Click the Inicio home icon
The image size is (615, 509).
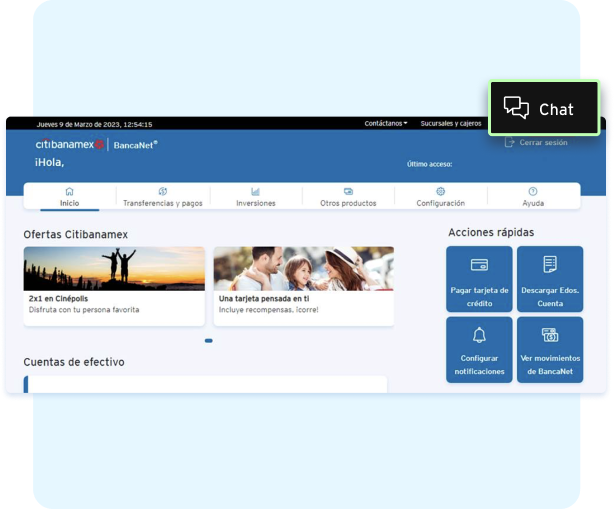point(69,191)
